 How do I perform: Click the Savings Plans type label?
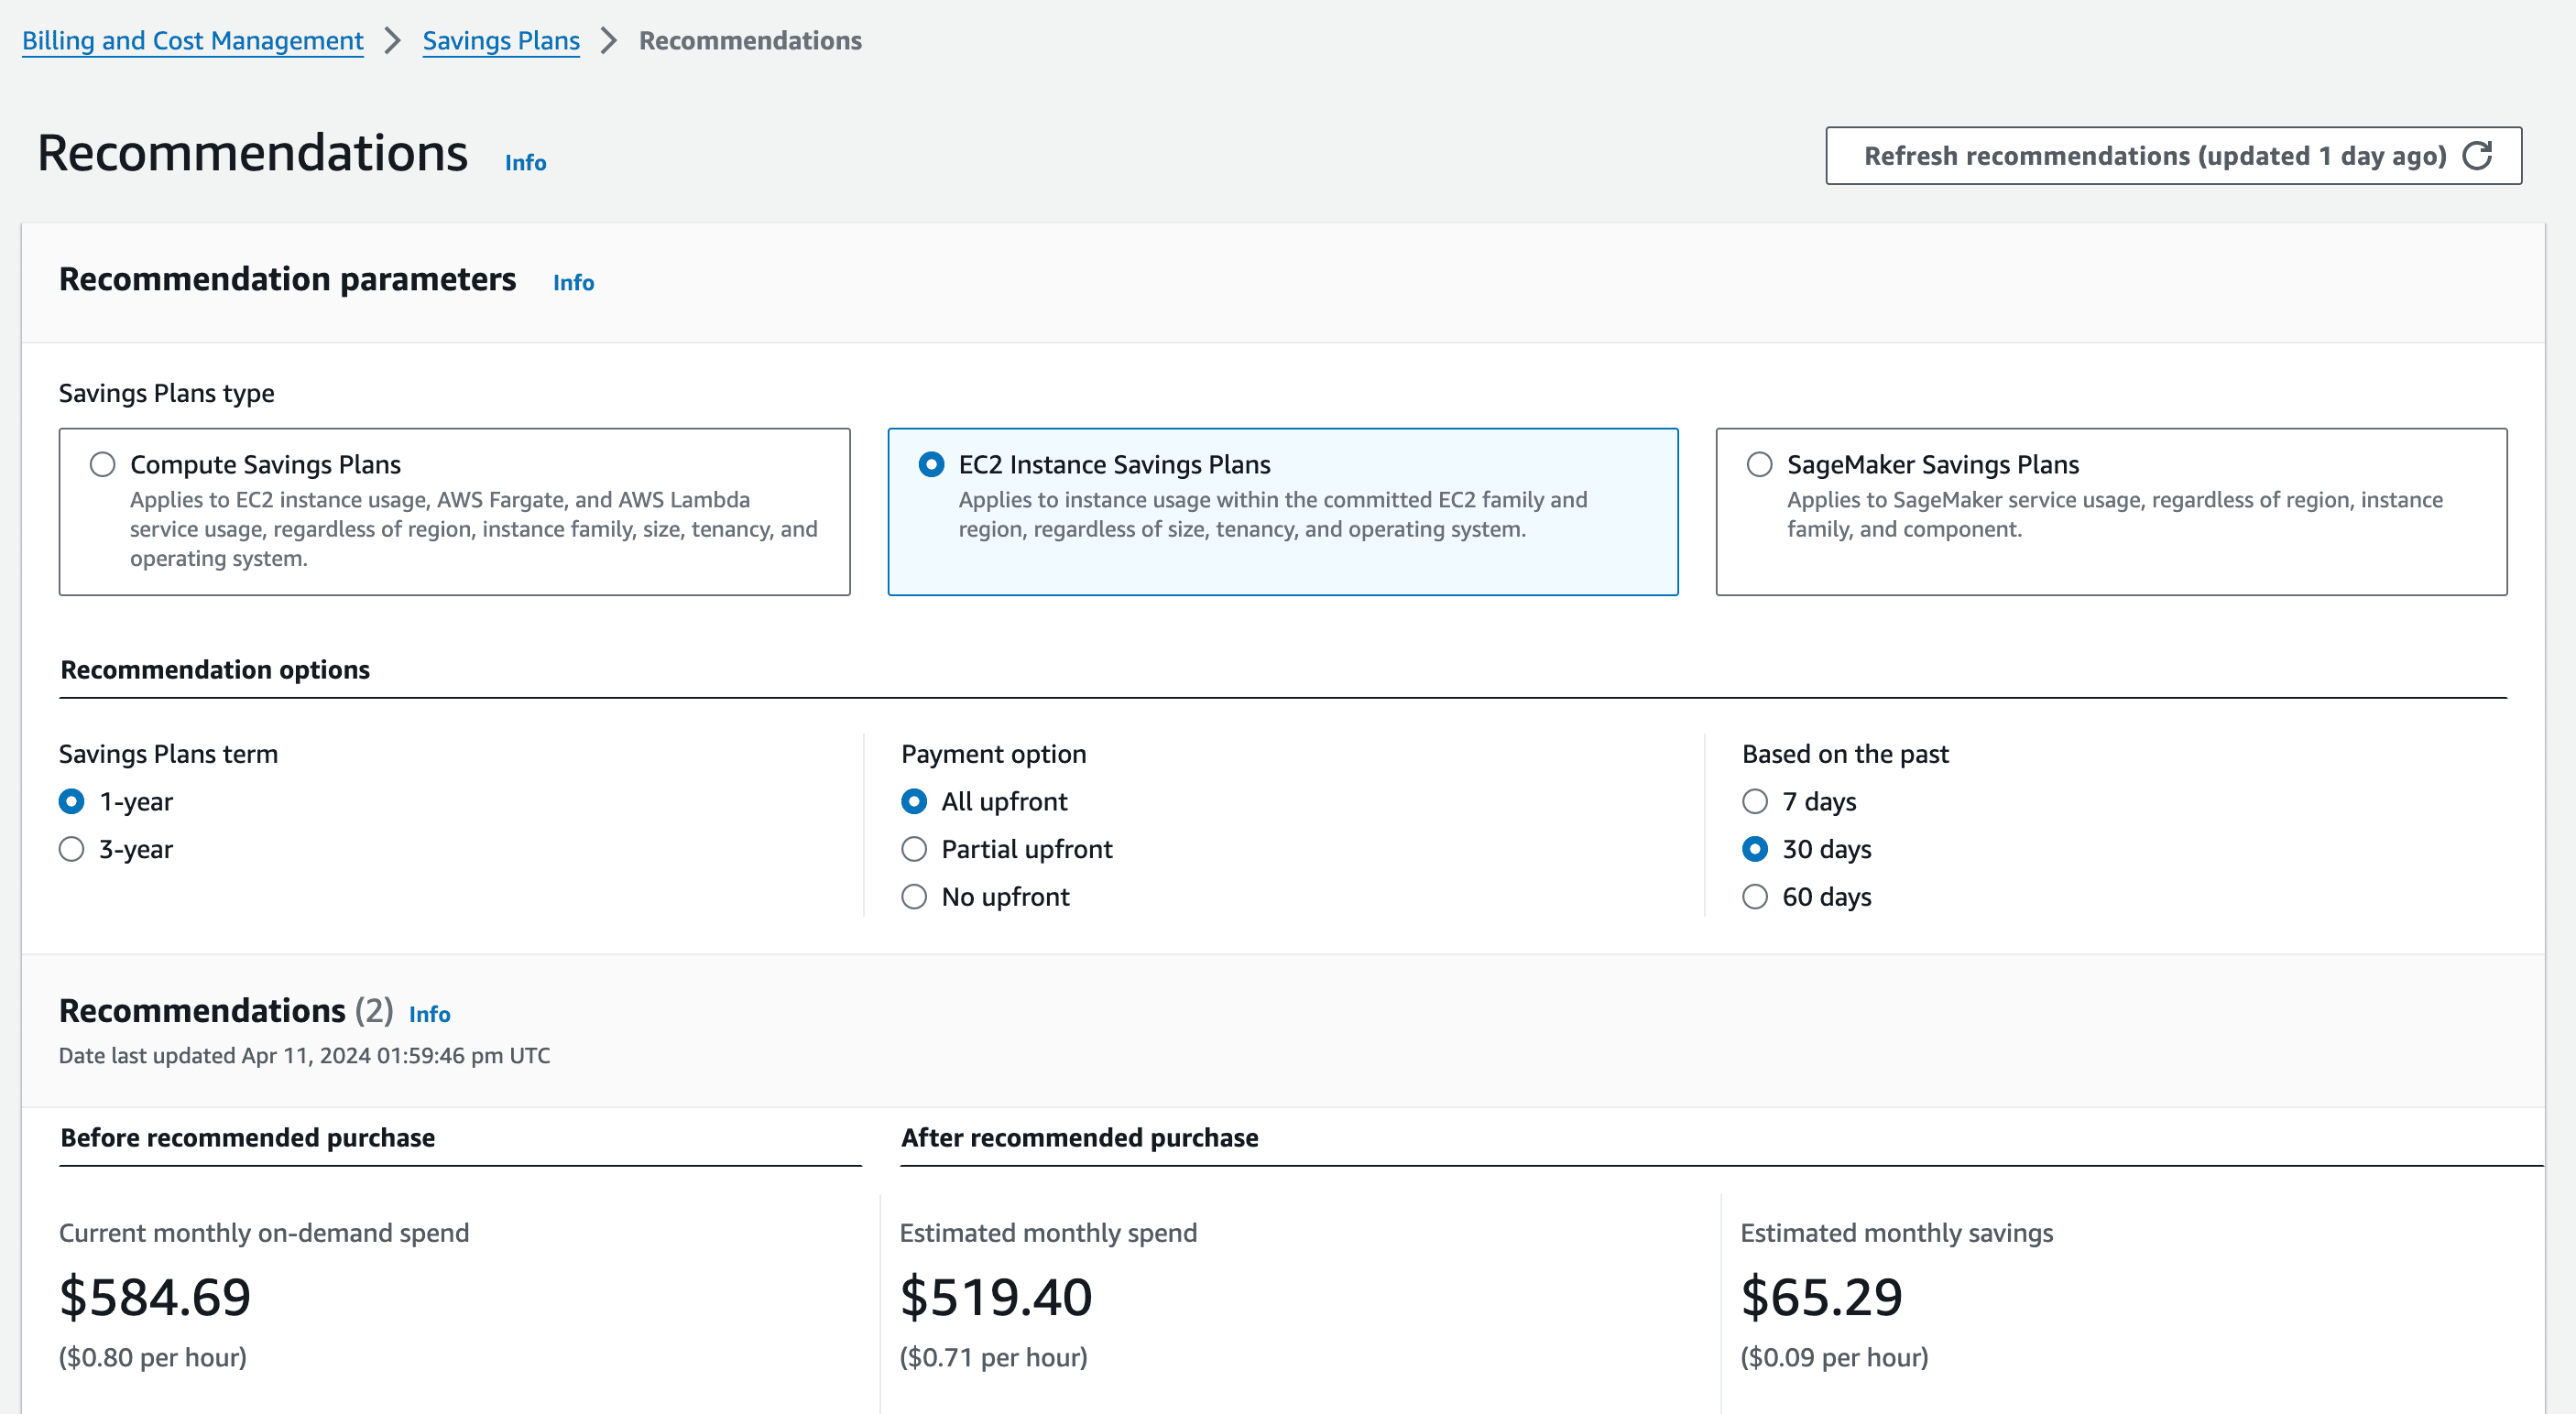click(x=166, y=393)
